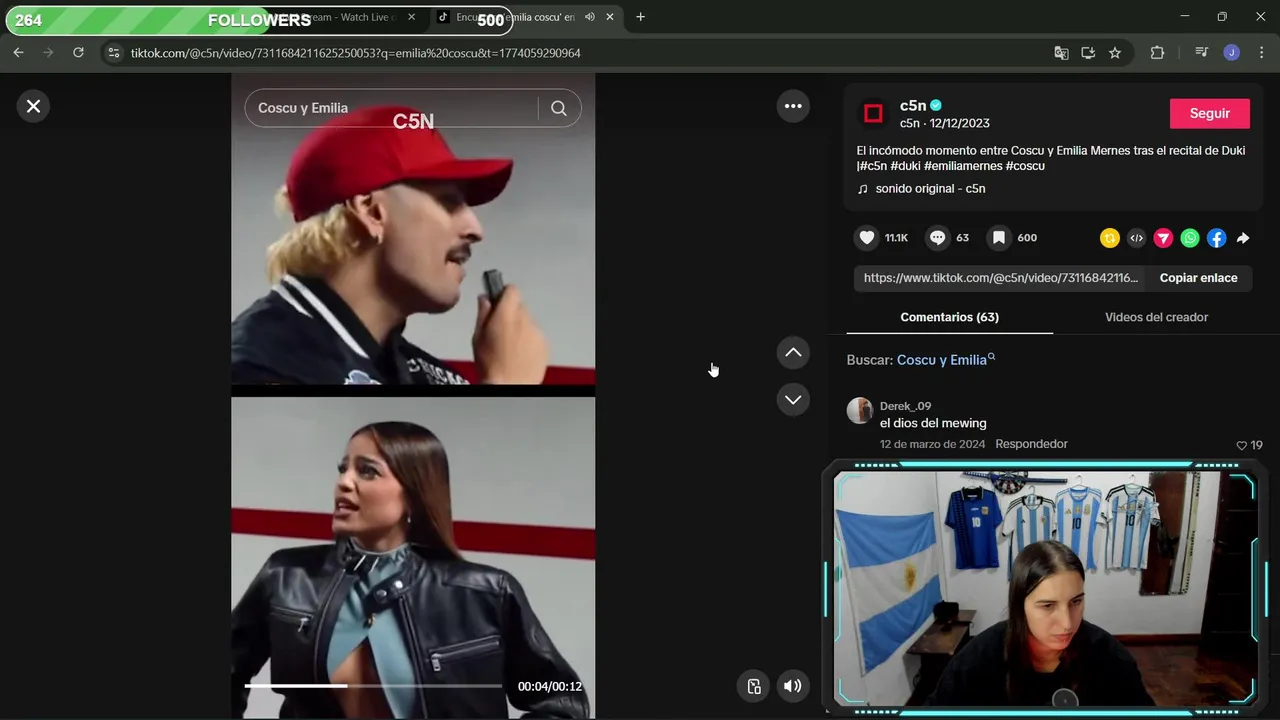Click the '12/12/2023' post date text

point(959,123)
